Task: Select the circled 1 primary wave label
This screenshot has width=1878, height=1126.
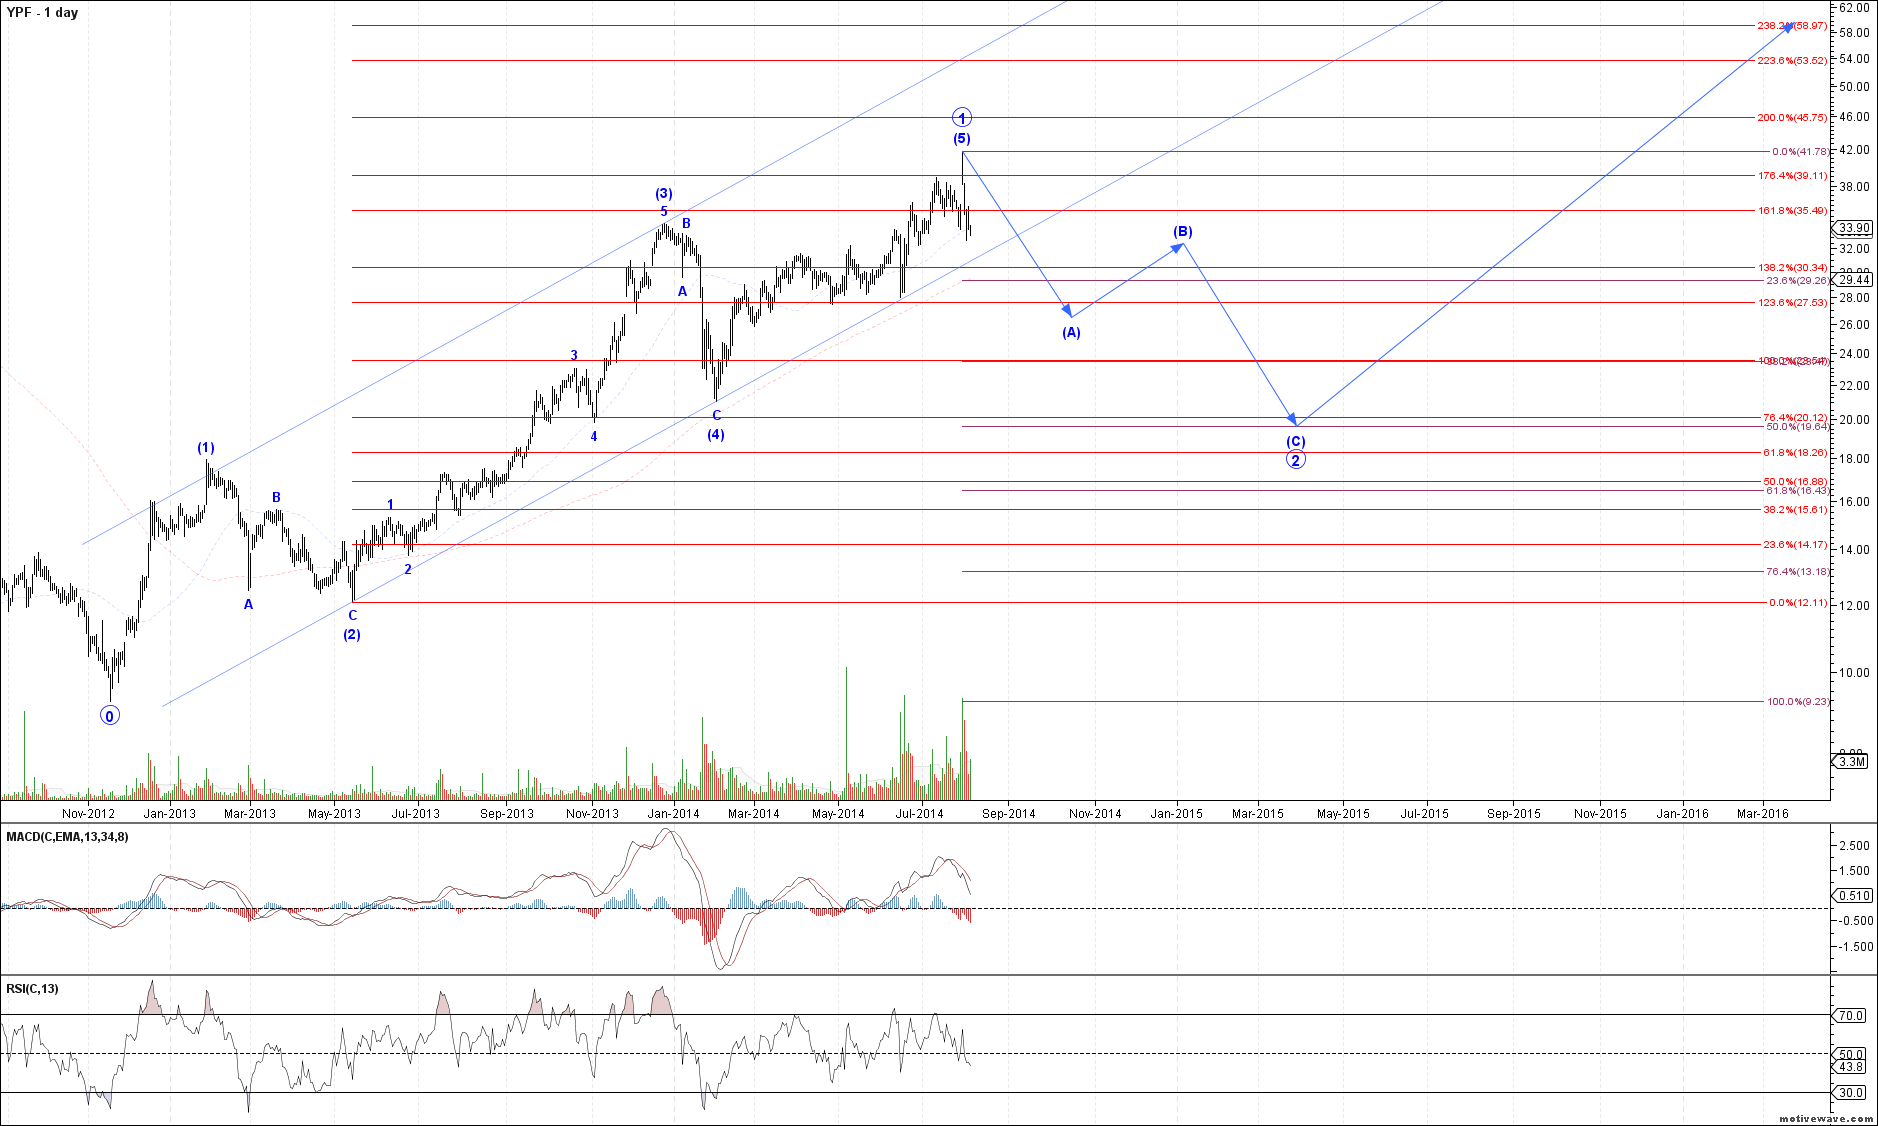Action: (x=961, y=117)
